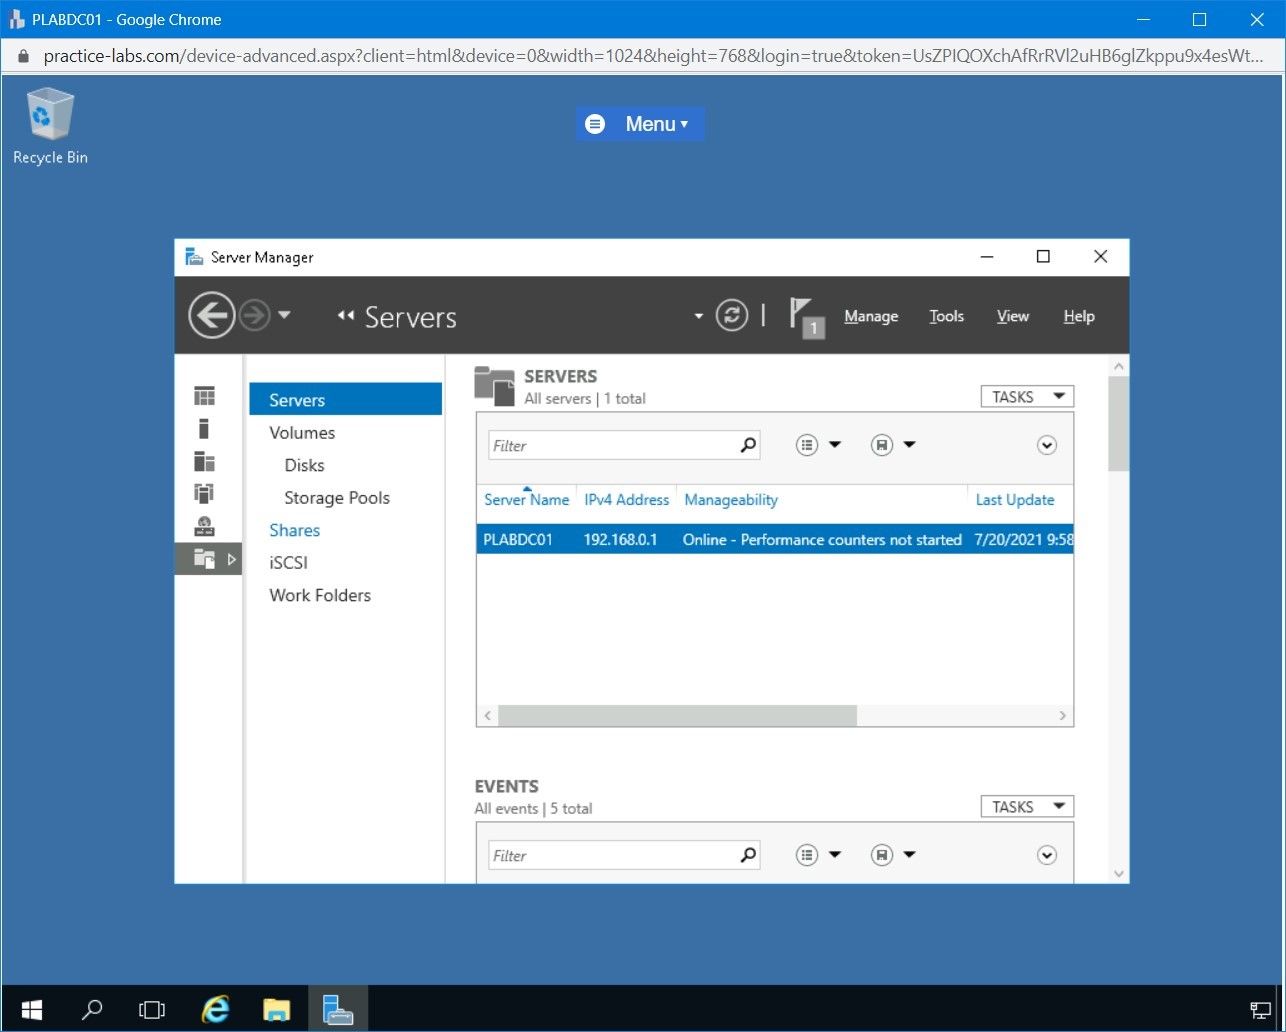
Task: Click the Windows Start button
Action: pos(32,1009)
